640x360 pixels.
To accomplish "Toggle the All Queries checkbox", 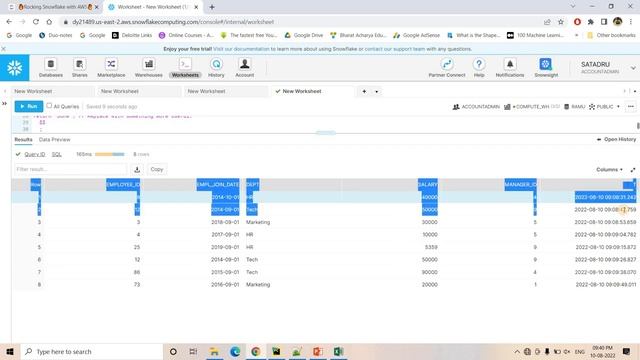I will [49, 106].
